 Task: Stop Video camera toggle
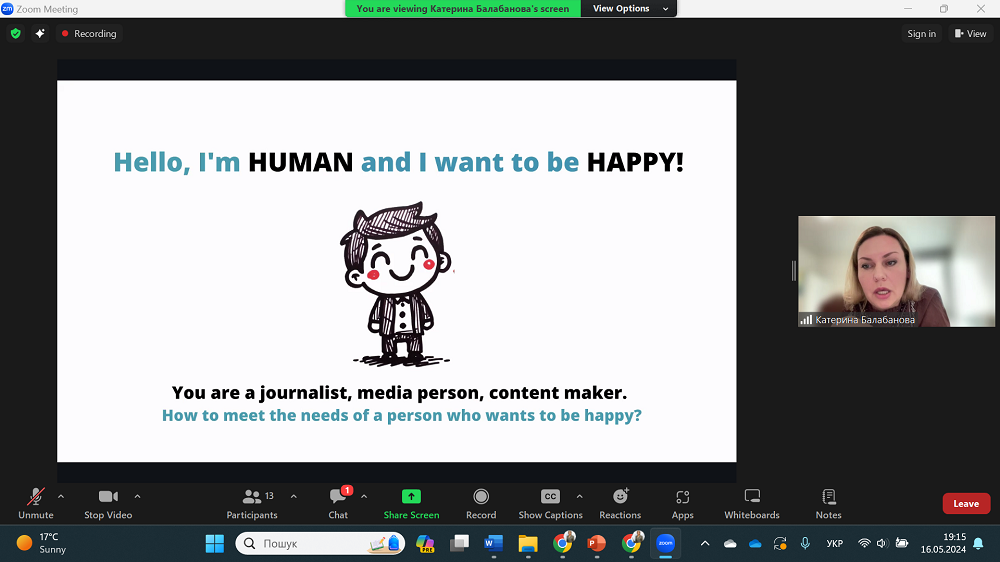tap(108, 502)
